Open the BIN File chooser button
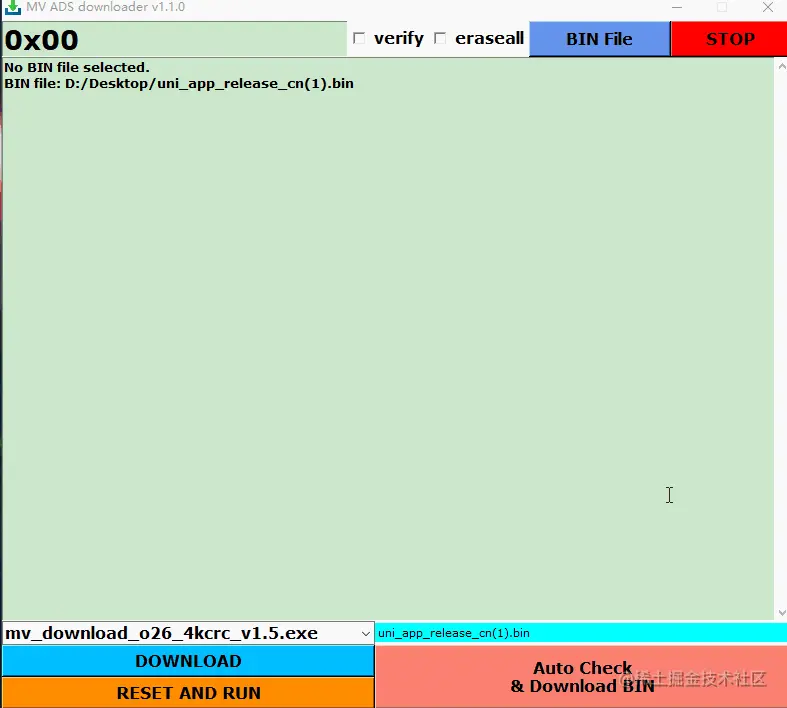Image resolution: width=787 pixels, height=708 pixels. (x=599, y=39)
